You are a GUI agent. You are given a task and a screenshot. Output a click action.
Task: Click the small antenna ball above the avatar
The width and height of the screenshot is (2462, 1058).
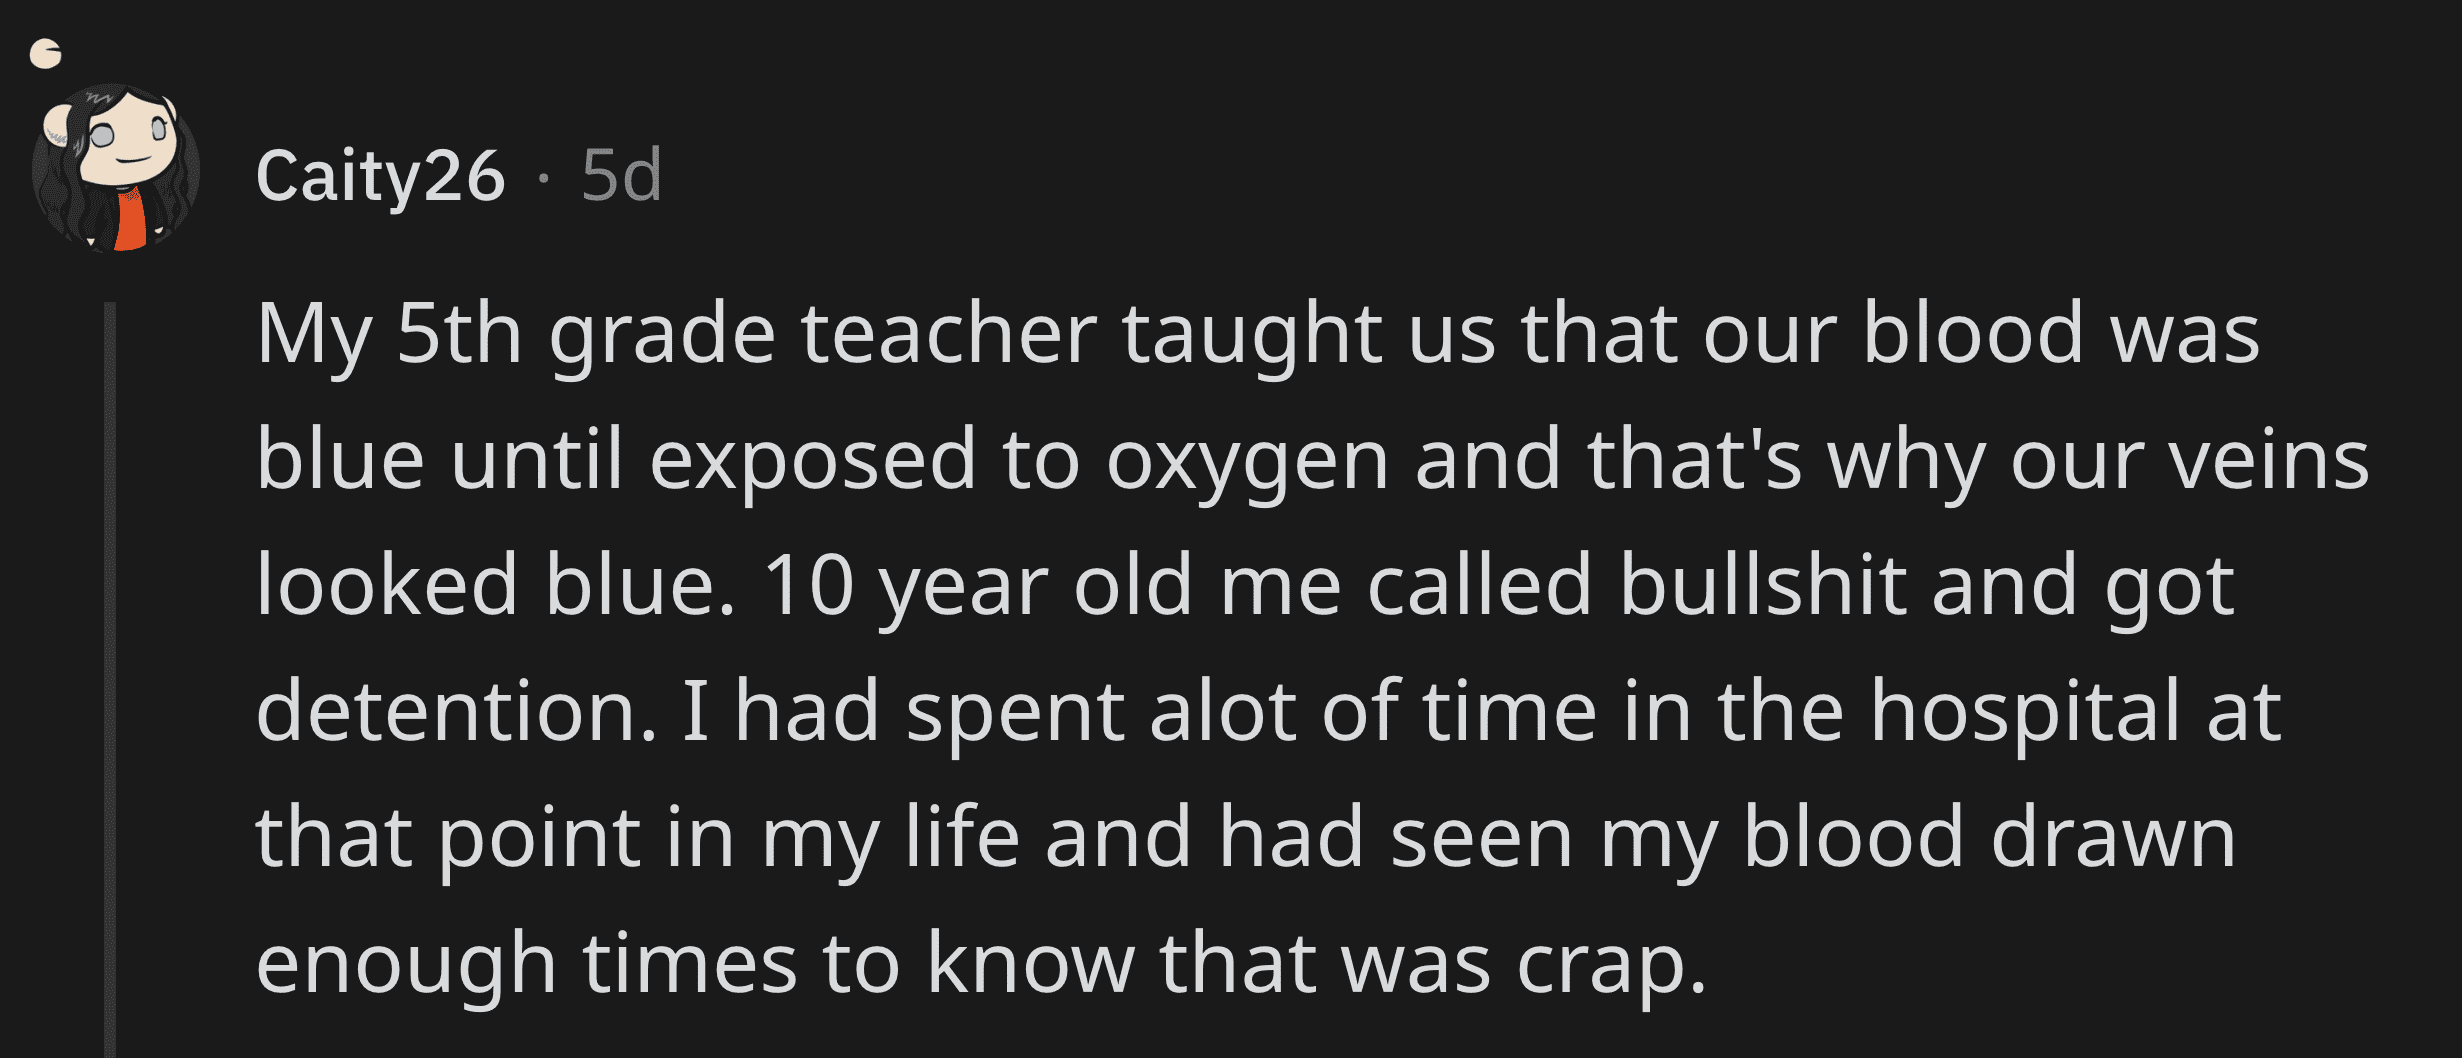click(45, 54)
